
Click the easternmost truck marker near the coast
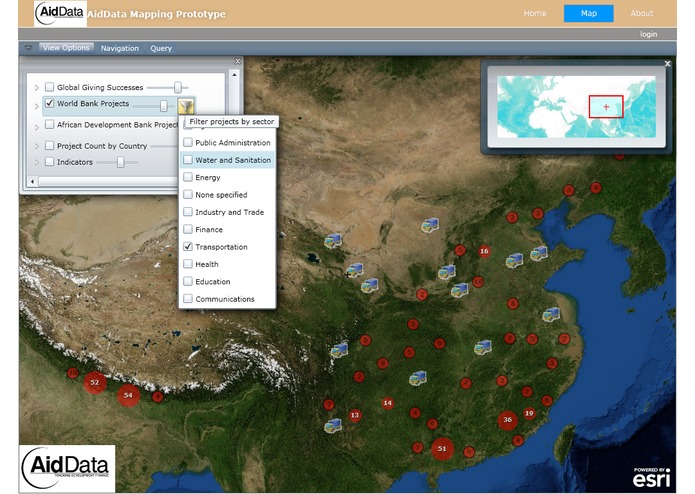(551, 314)
